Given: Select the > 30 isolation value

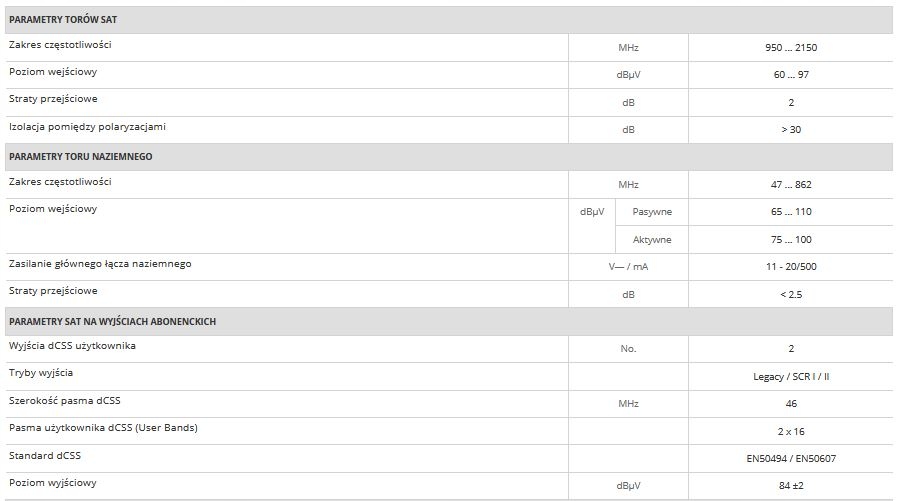Looking at the screenshot, I should click(x=790, y=129).
